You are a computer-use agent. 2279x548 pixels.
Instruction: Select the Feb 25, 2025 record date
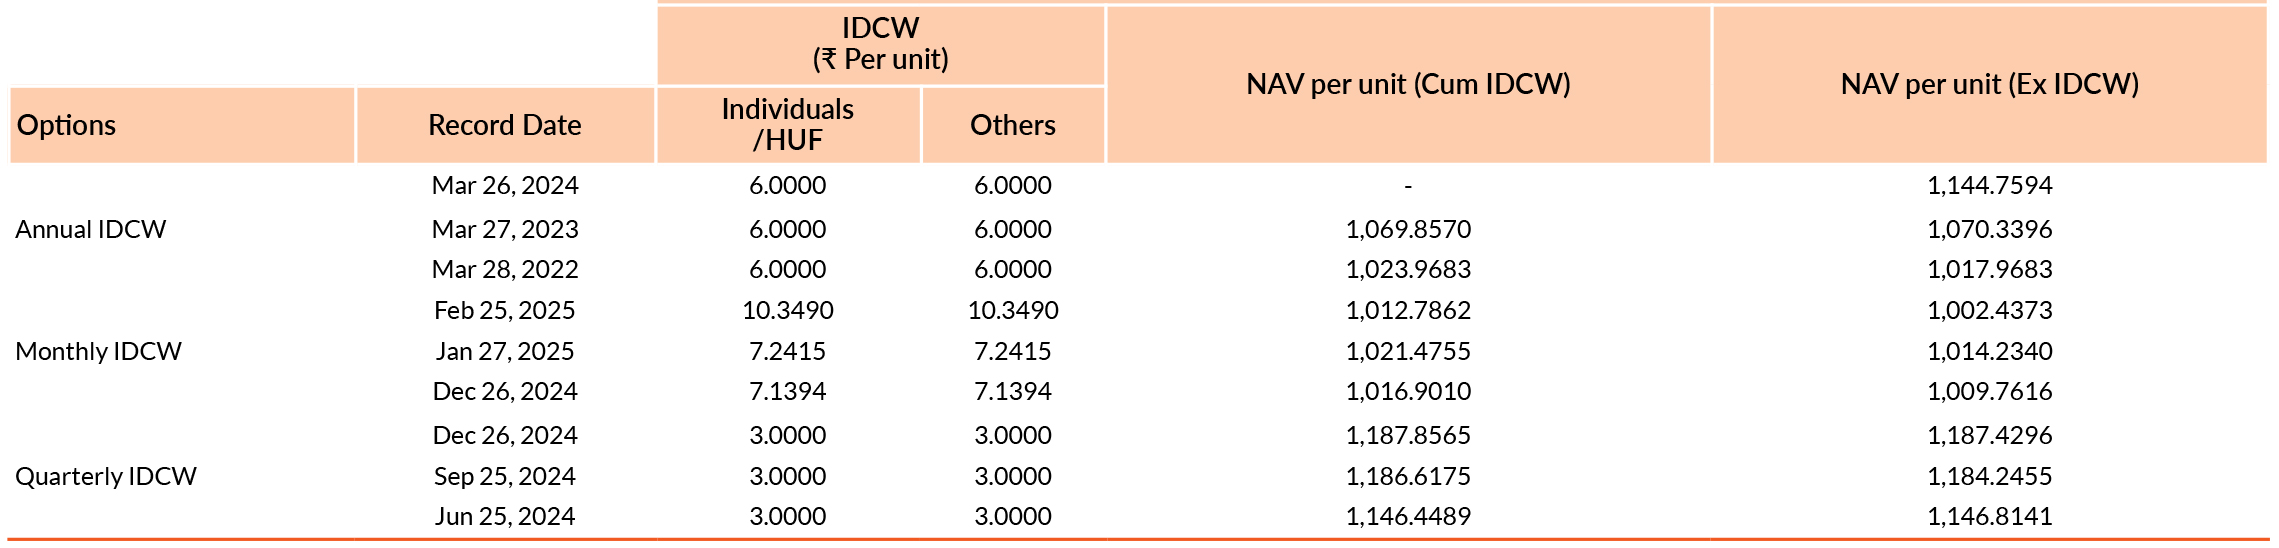click(x=505, y=310)
